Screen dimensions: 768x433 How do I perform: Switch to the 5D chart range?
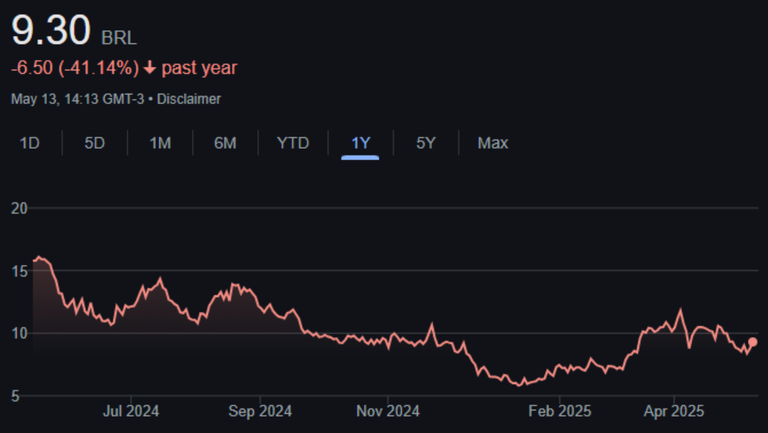[94, 143]
